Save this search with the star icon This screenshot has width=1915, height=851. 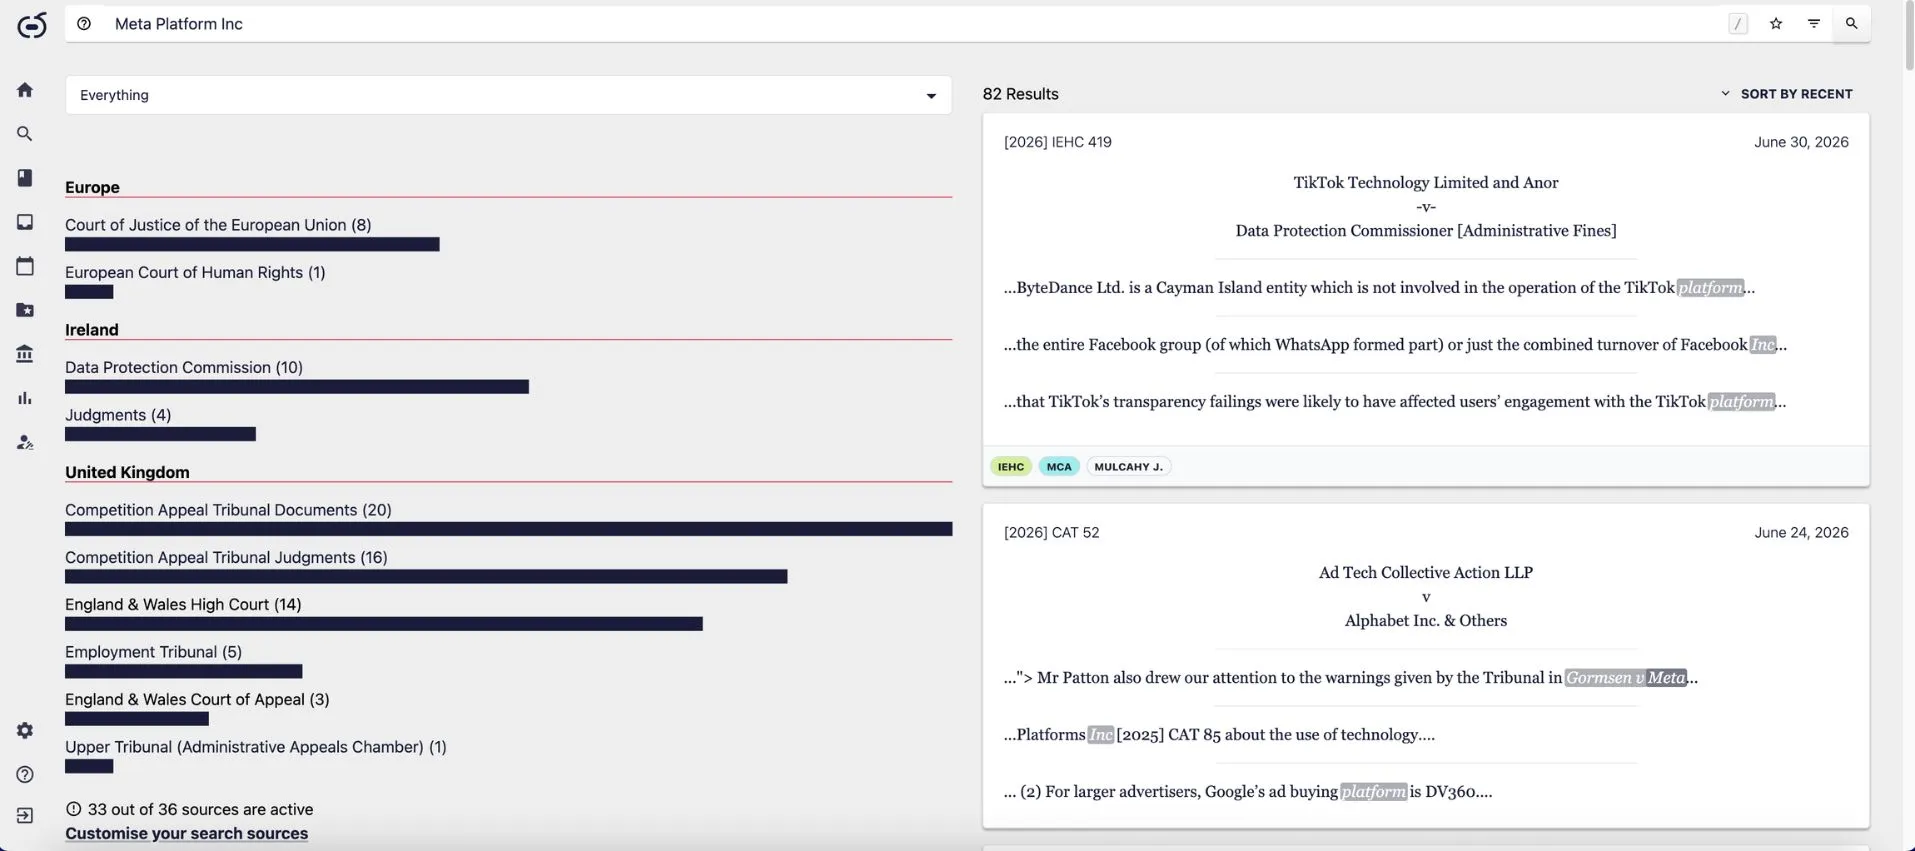[x=1776, y=24]
